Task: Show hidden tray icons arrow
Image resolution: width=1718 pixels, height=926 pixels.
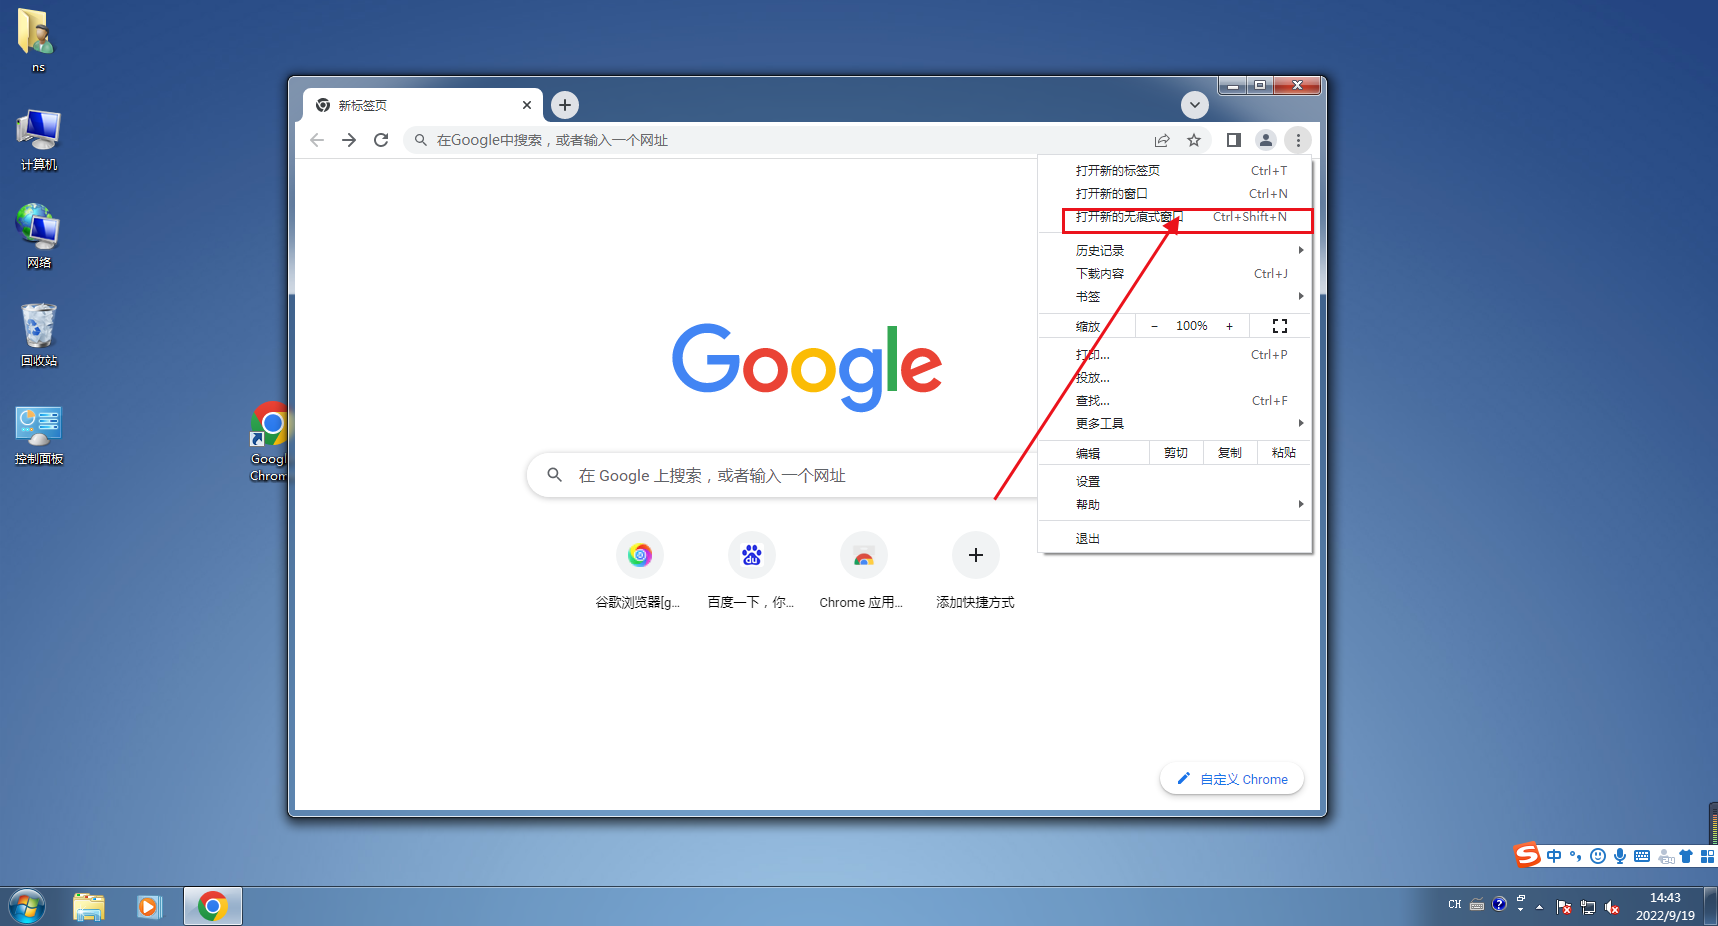Action: coord(1539,907)
